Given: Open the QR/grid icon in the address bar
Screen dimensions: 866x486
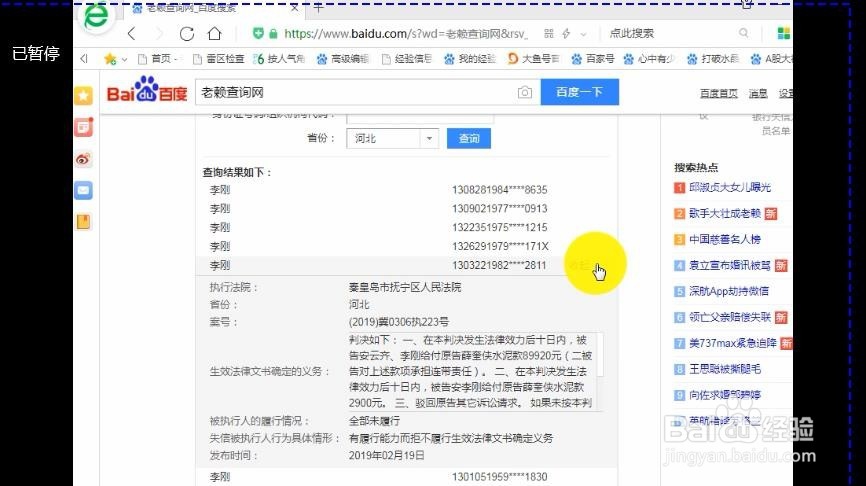Looking at the screenshot, I should [548, 34].
